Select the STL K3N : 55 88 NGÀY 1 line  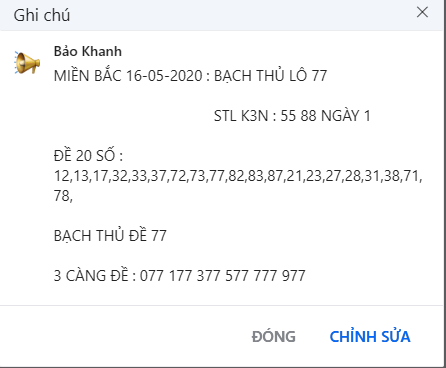click(x=292, y=116)
